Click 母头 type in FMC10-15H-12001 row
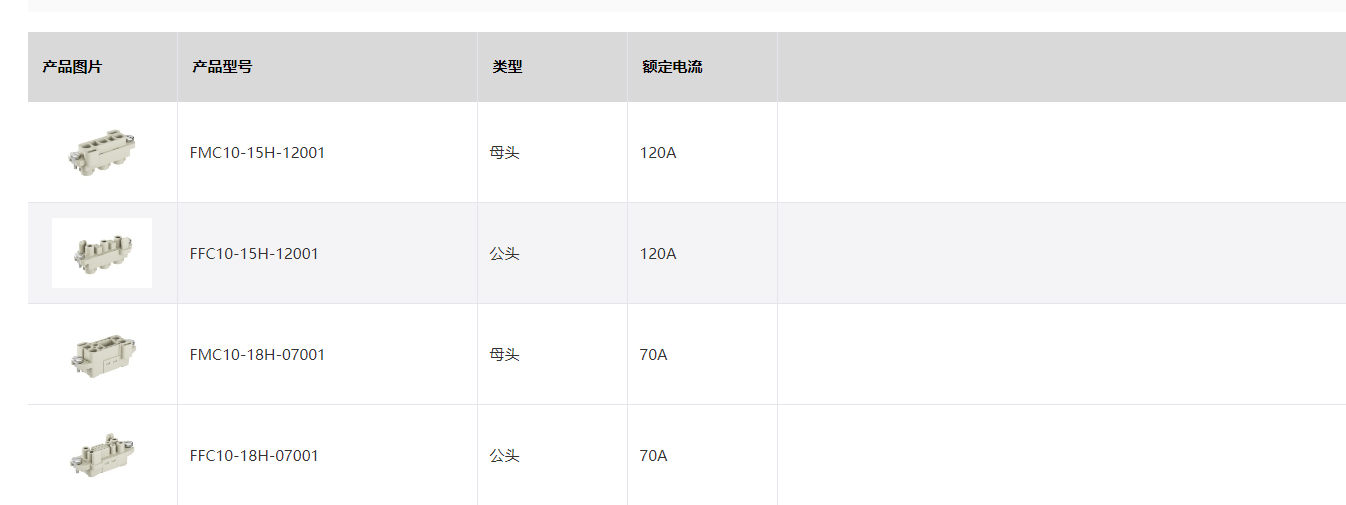The width and height of the screenshot is (1346, 505). [x=504, y=153]
